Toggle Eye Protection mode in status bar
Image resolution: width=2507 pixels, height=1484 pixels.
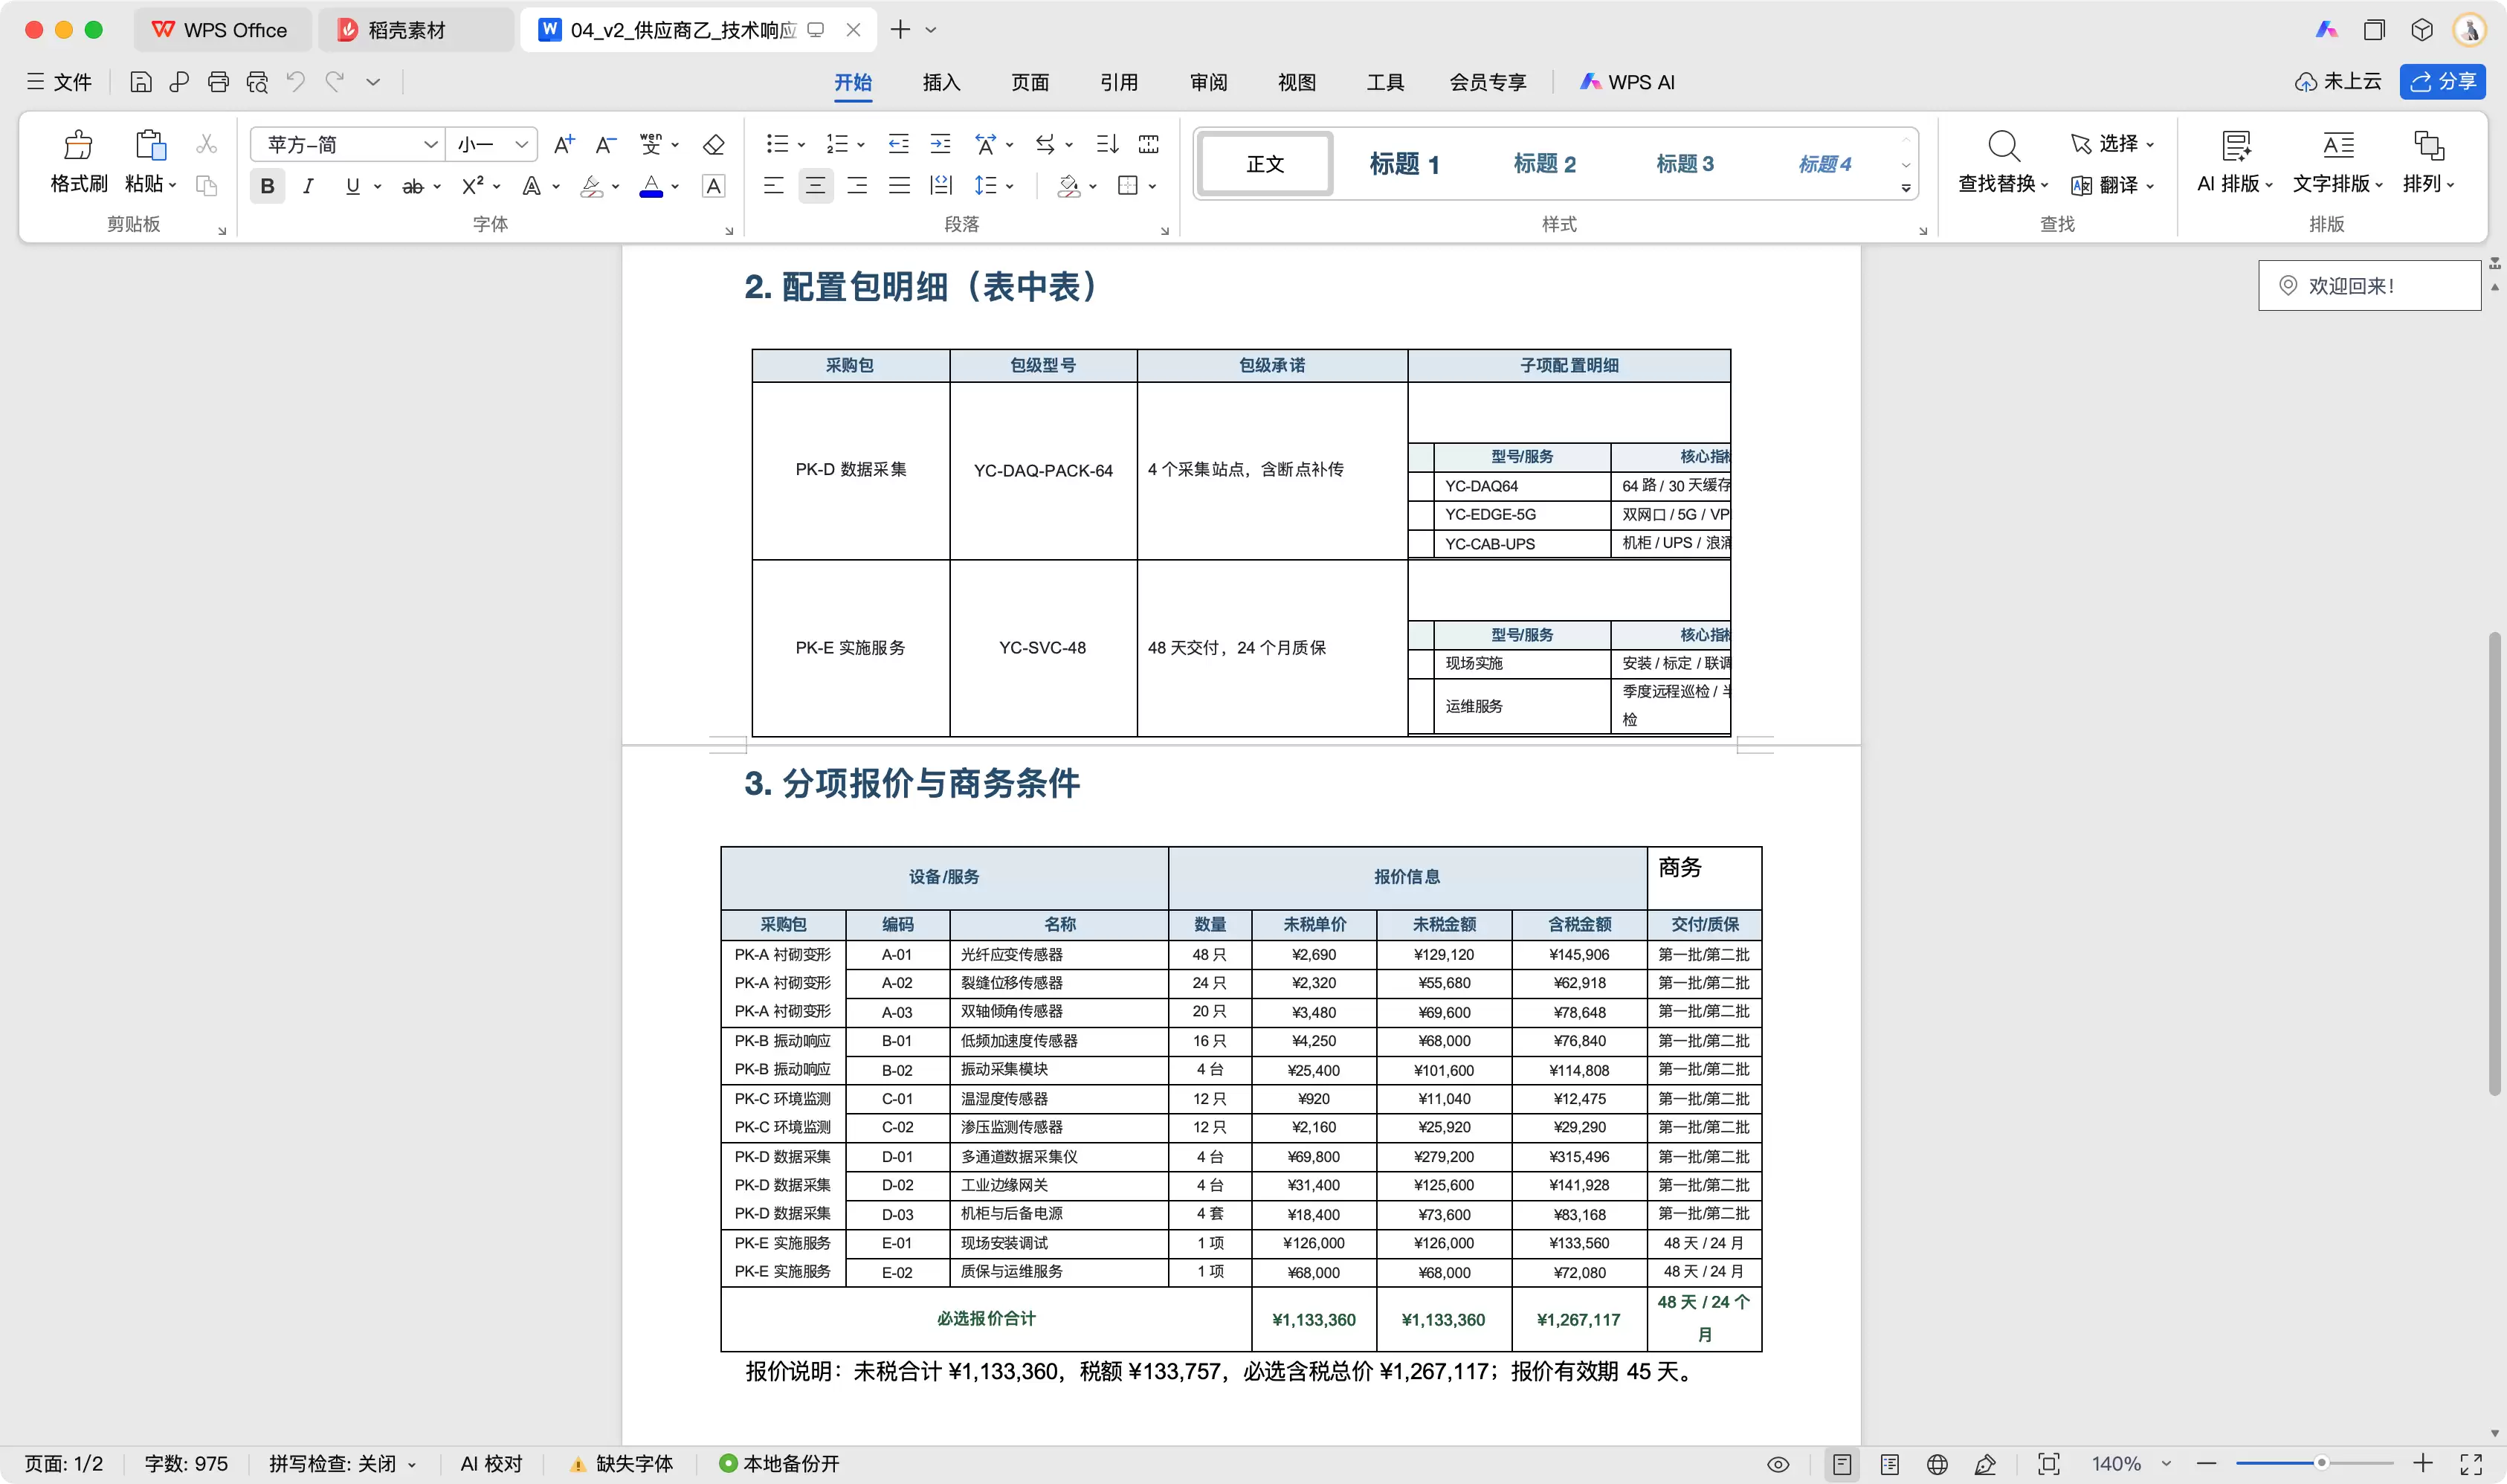[1778, 1464]
